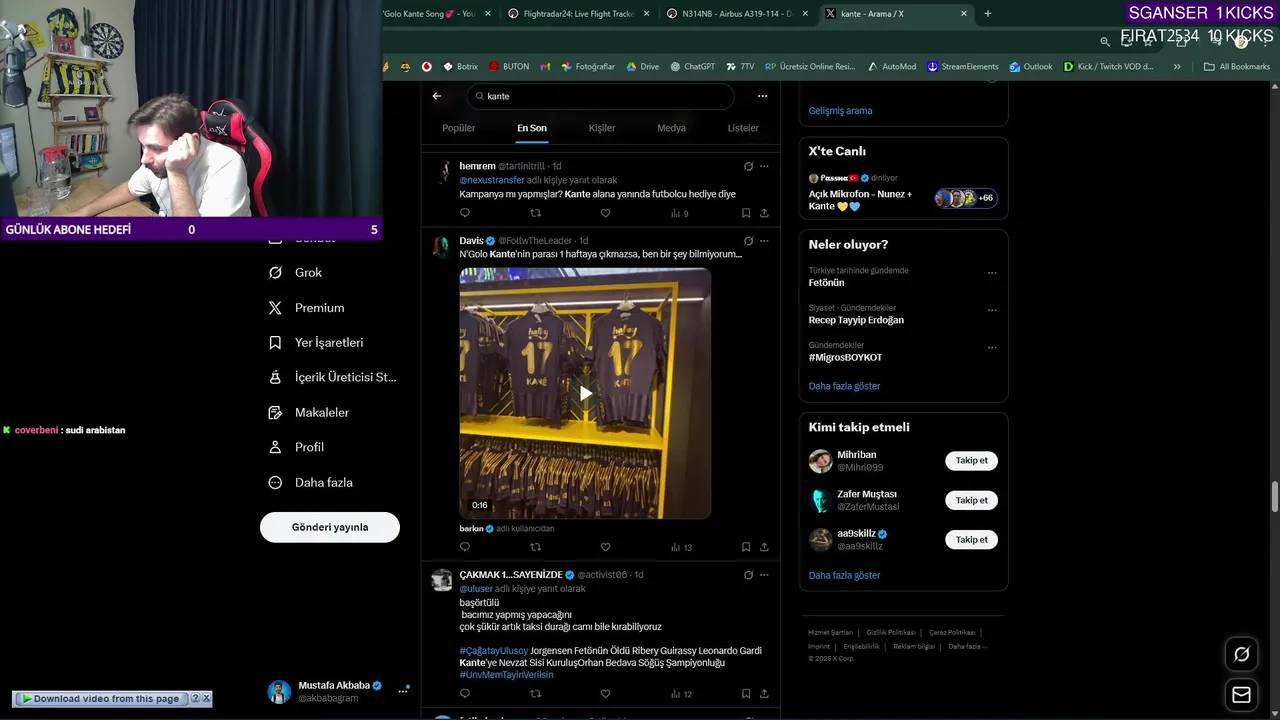1280x720 pixels.
Task: Open the #UnvMemTayinVerilsin hashtag
Action: (x=506, y=675)
